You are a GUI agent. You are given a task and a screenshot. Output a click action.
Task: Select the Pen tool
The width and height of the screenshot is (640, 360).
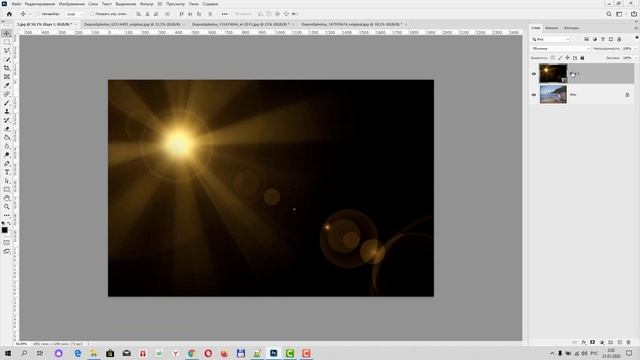coord(7,164)
